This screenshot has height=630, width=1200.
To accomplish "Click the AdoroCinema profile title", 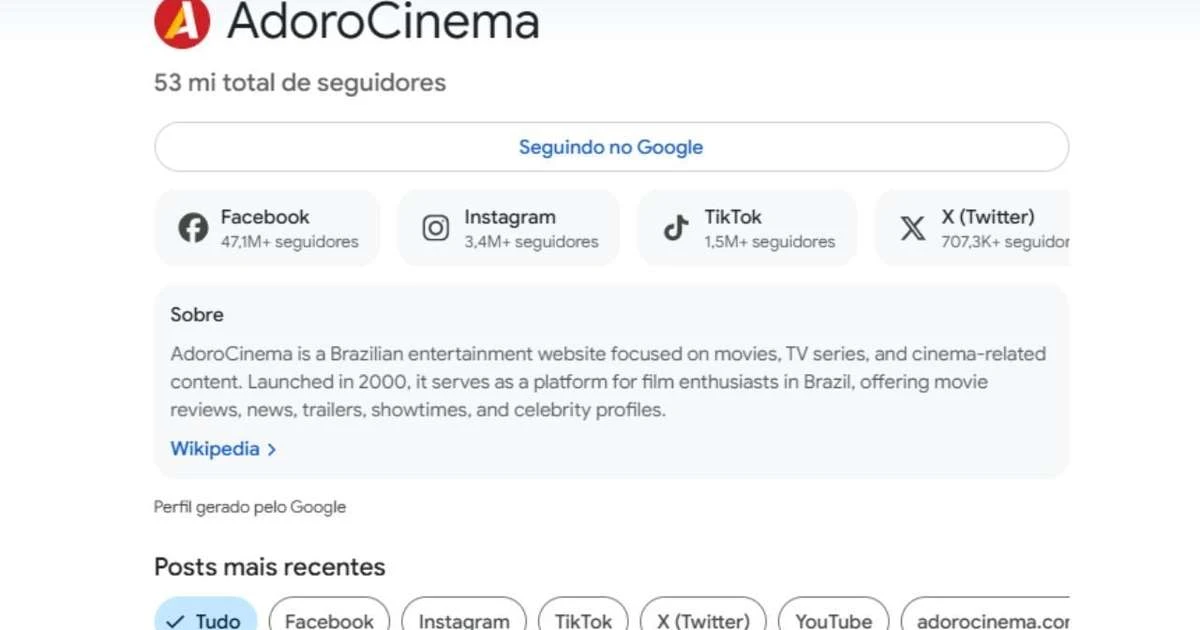I will click(x=383, y=22).
